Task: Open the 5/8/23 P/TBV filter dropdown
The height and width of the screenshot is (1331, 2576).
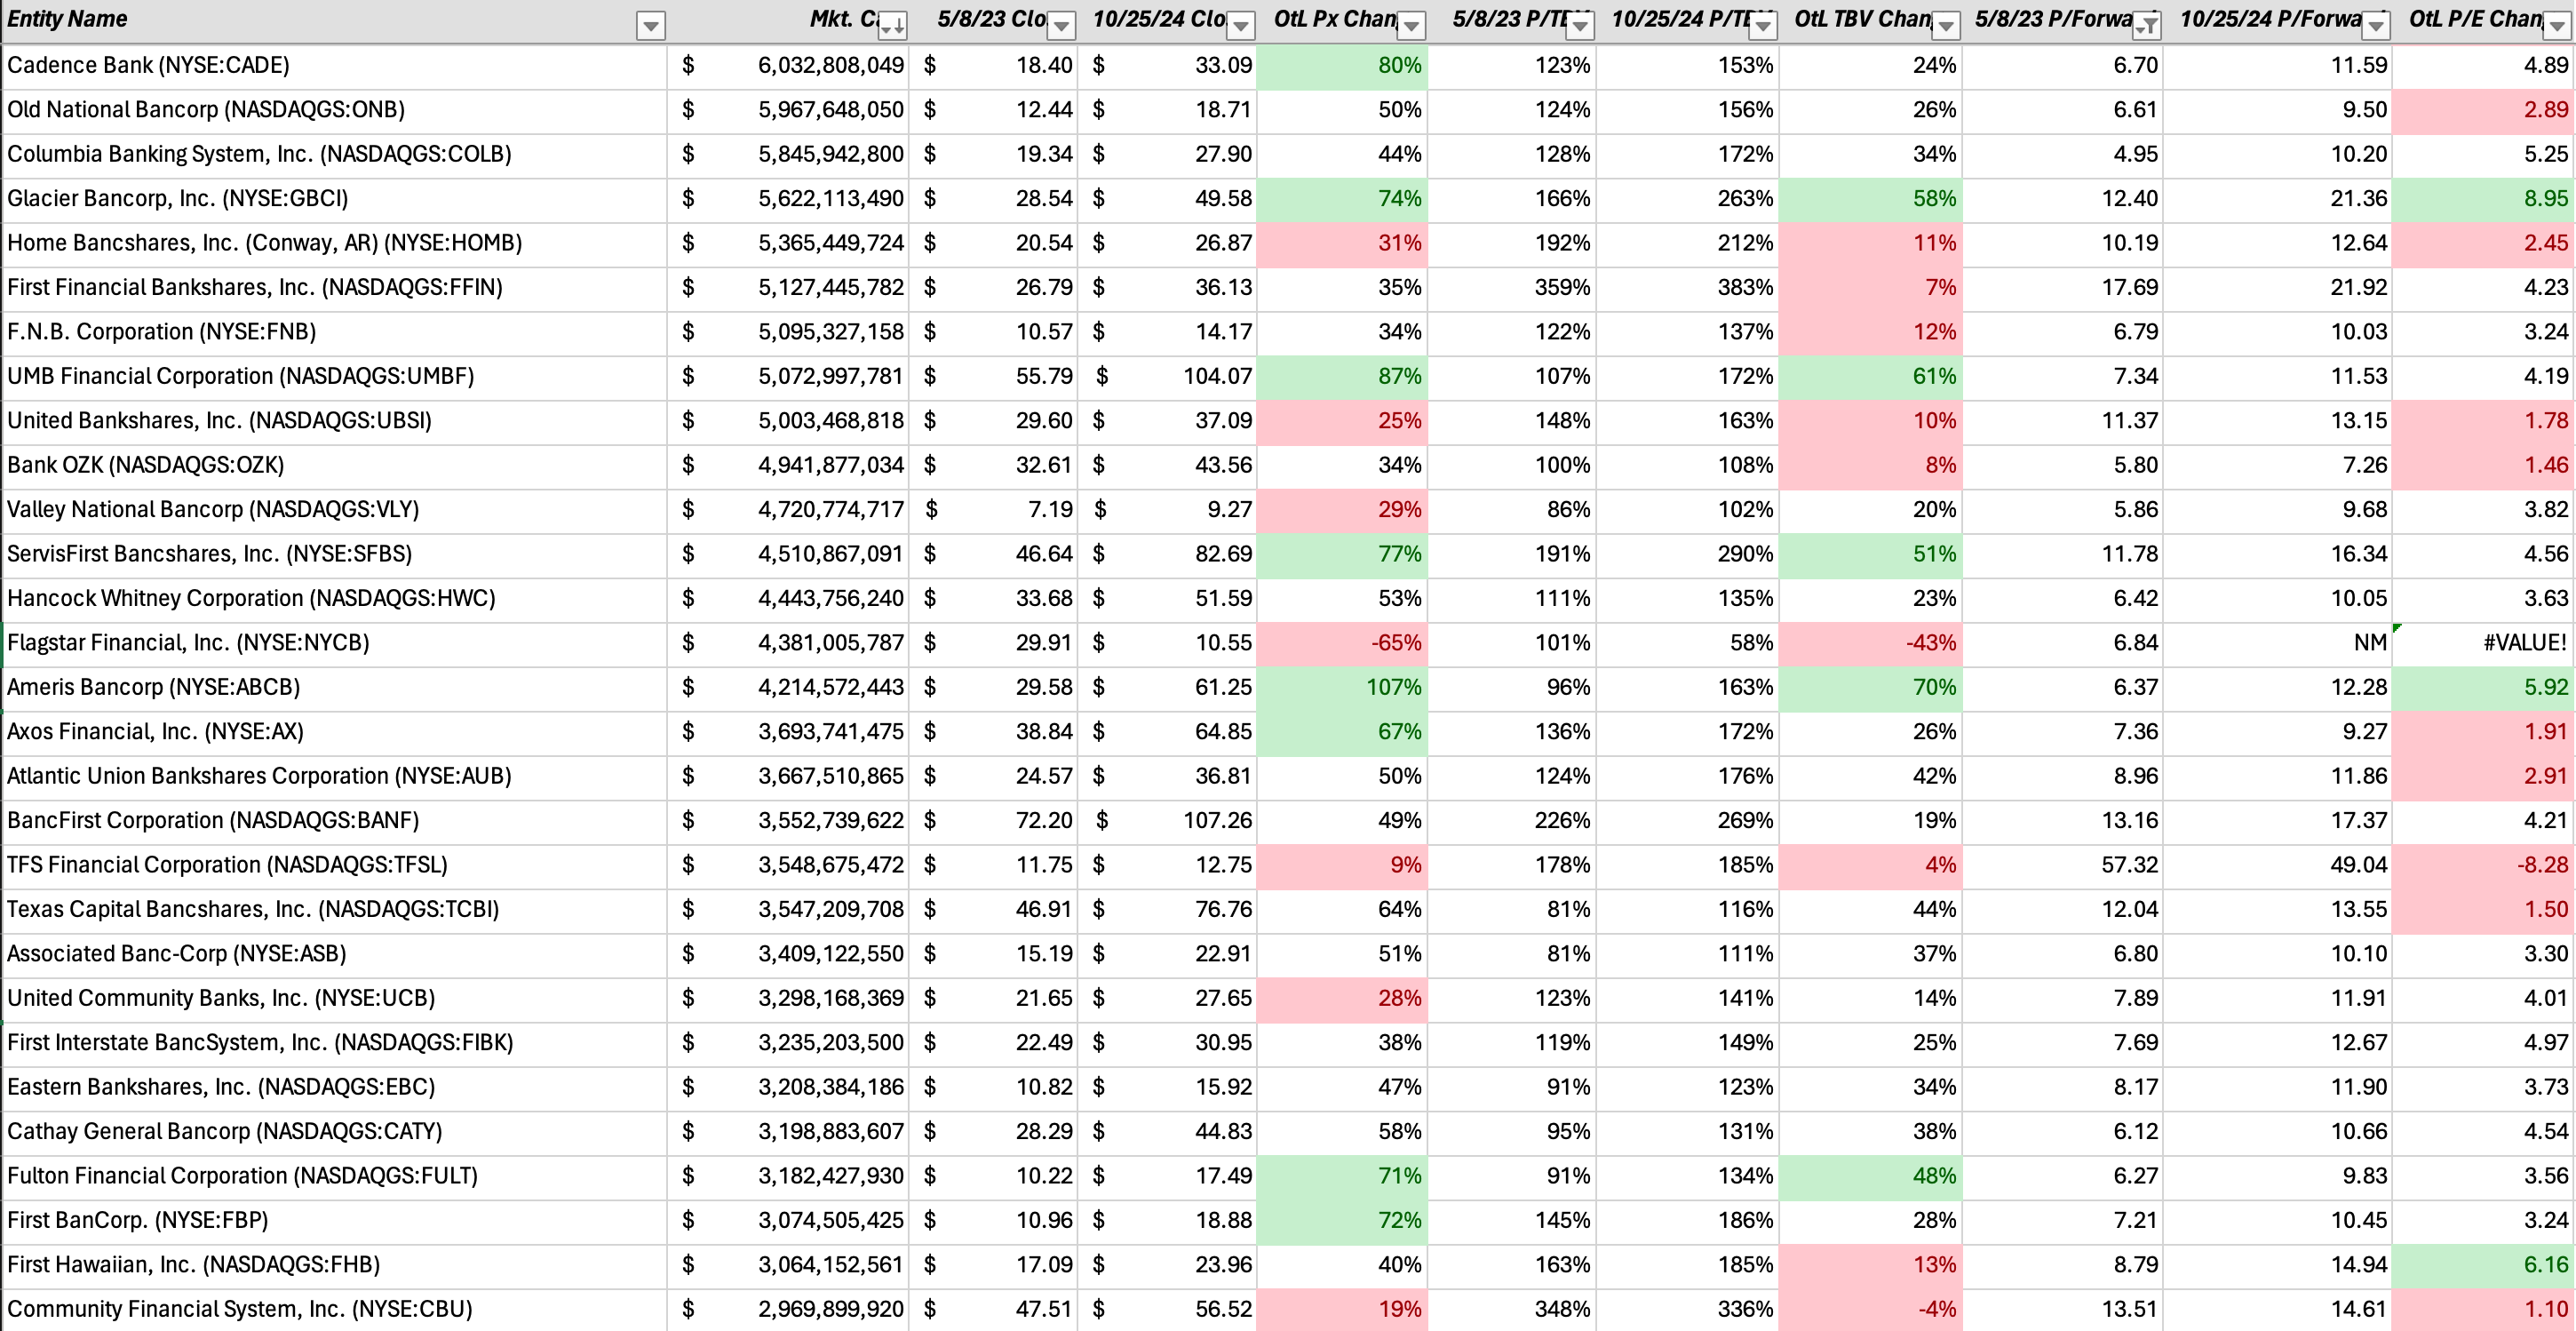Action: tap(1580, 26)
